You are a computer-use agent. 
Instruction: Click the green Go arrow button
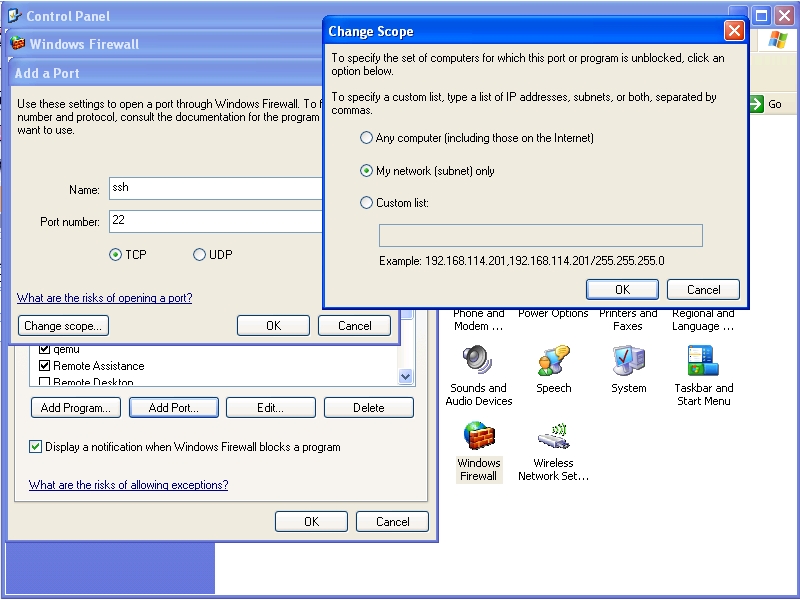pos(765,104)
